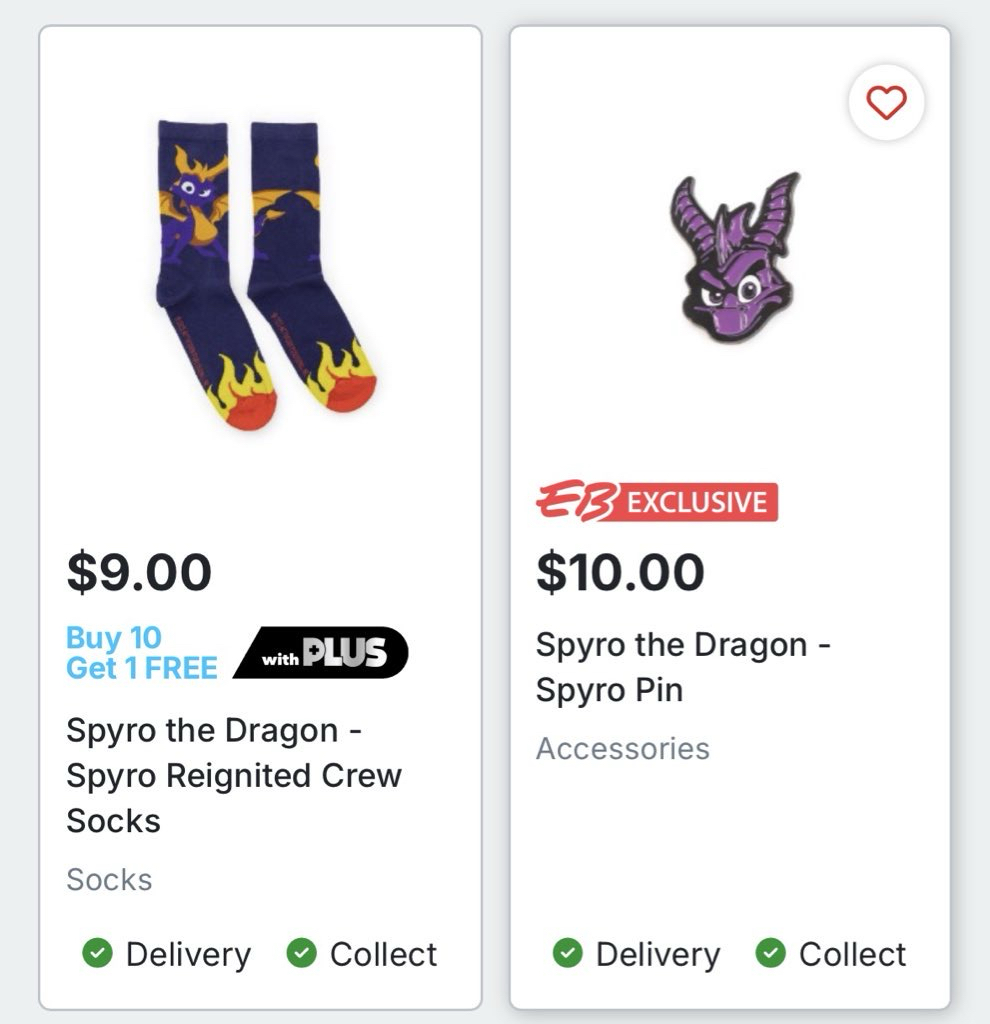Tap the heart wishlist icon on Spyro Pin

(x=886, y=102)
